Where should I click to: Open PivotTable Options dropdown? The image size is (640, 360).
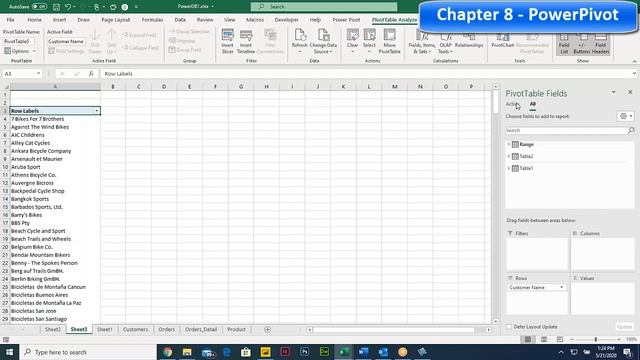(20, 51)
